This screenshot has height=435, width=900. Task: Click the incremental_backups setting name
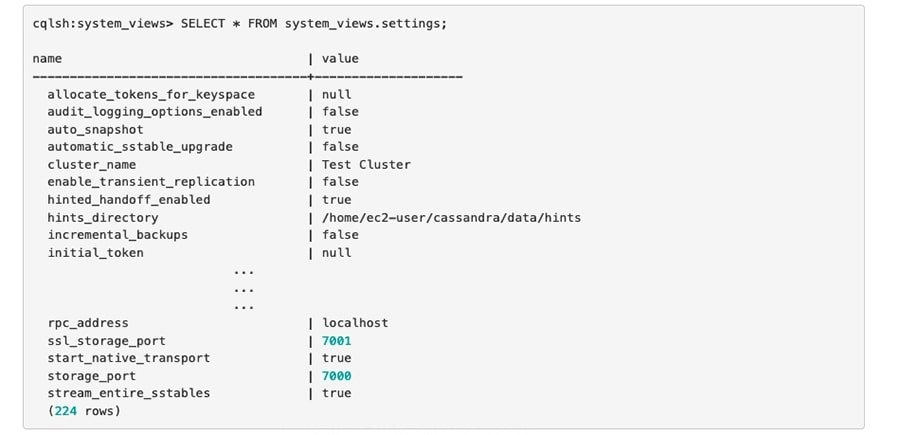117,235
